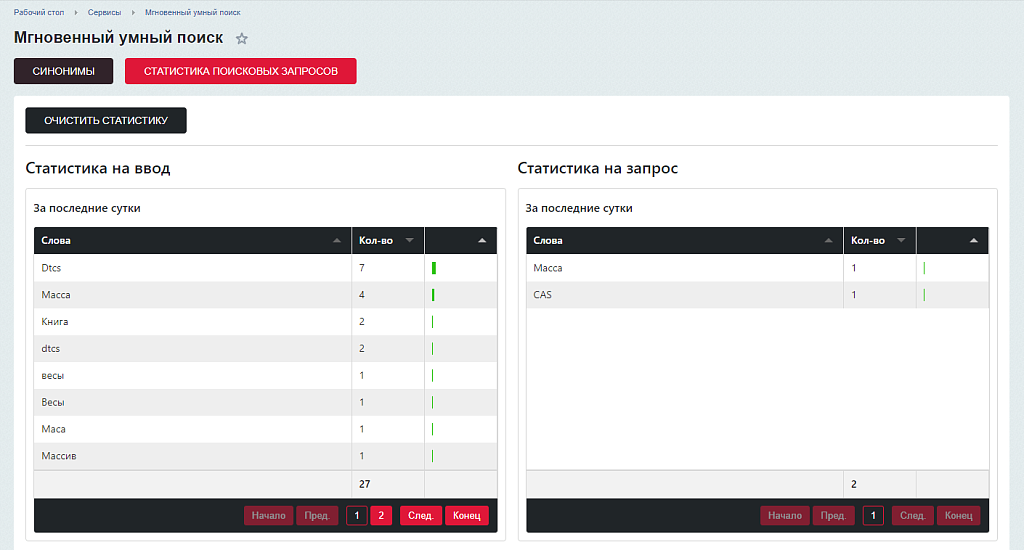Jump to Конец in input statistics pagination
1024x550 pixels.
pos(467,516)
